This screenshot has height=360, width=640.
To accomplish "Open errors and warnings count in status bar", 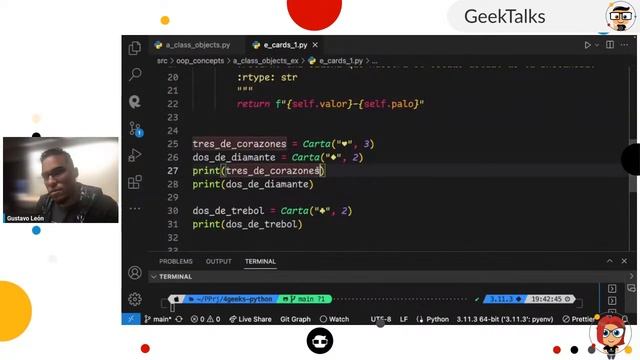I will click(x=206, y=319).
